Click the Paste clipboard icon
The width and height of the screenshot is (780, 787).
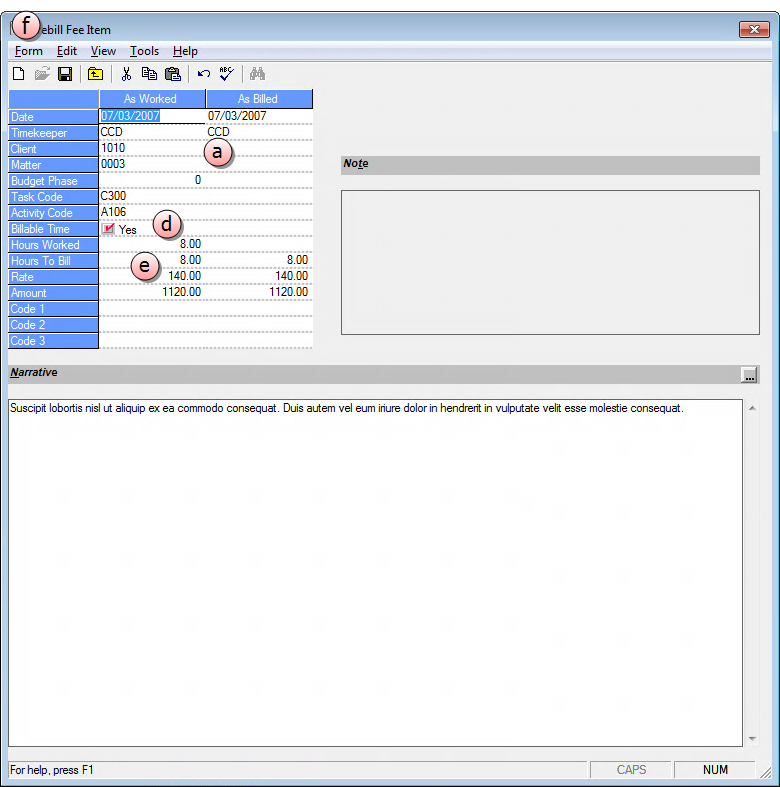point(172,74)
